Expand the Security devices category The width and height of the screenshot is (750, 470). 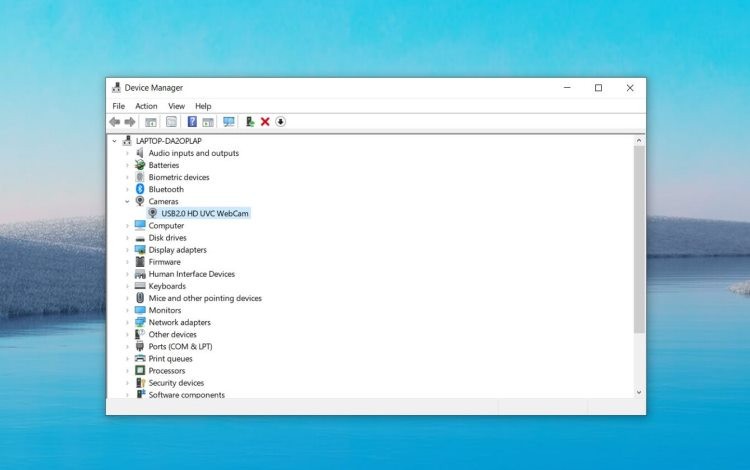click(127, 383)
